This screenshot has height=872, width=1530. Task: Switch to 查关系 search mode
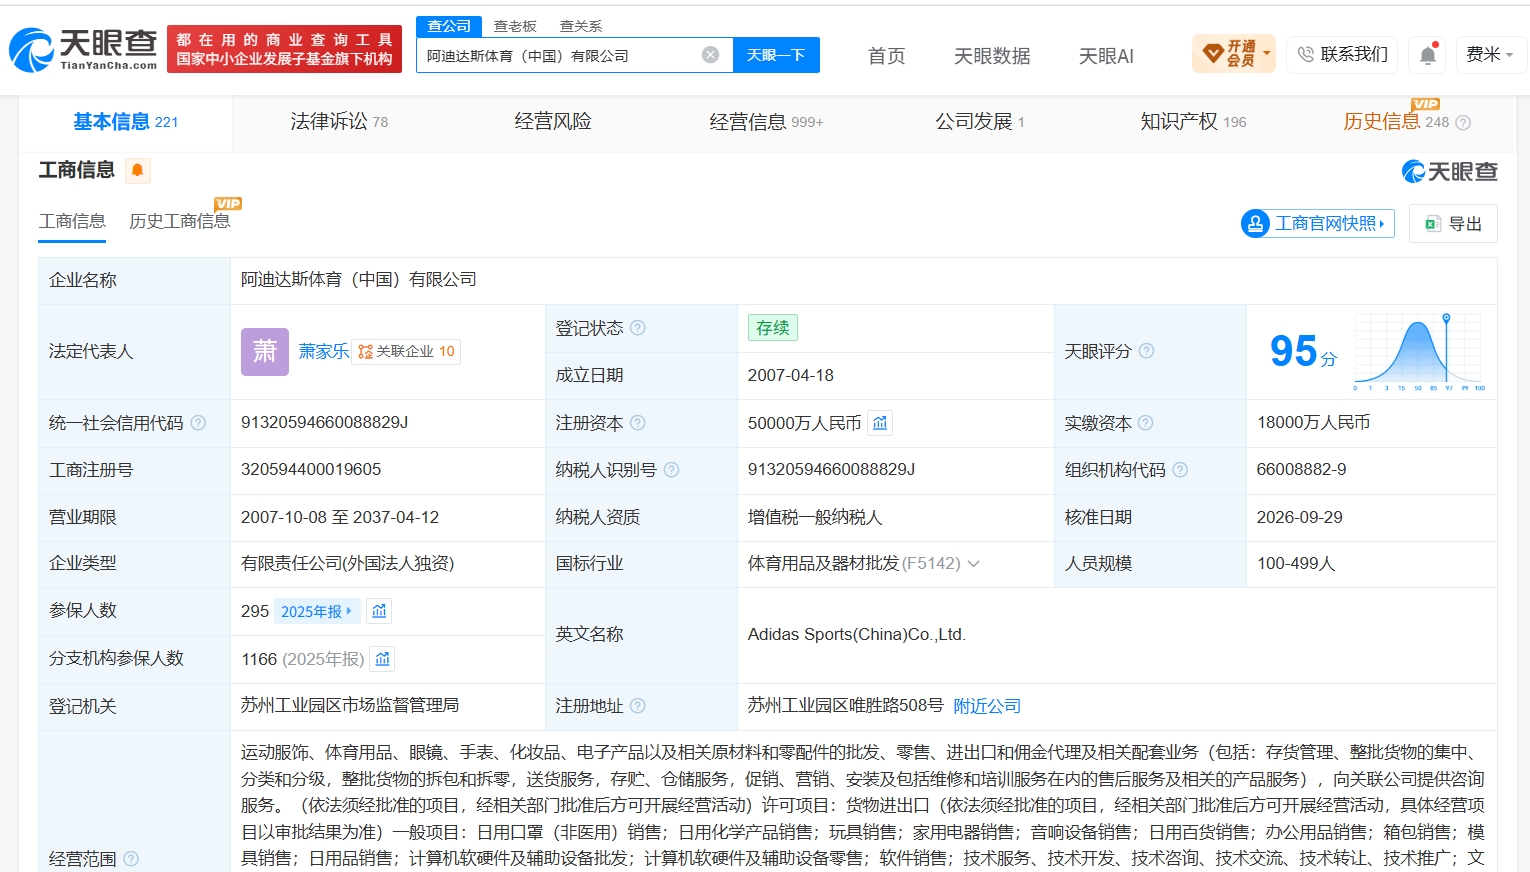pyautogui.click(x=581, y=26)
